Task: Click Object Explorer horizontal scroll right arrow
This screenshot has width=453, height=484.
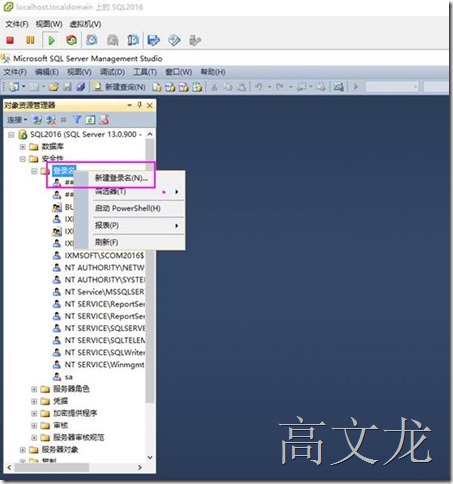Action: [x=140, y=468]
